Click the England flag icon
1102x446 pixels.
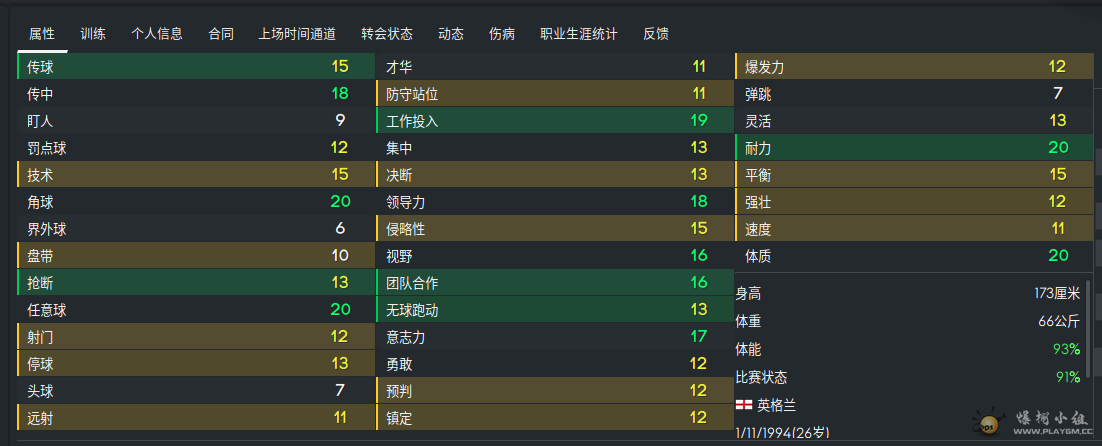tap(743, 405)
